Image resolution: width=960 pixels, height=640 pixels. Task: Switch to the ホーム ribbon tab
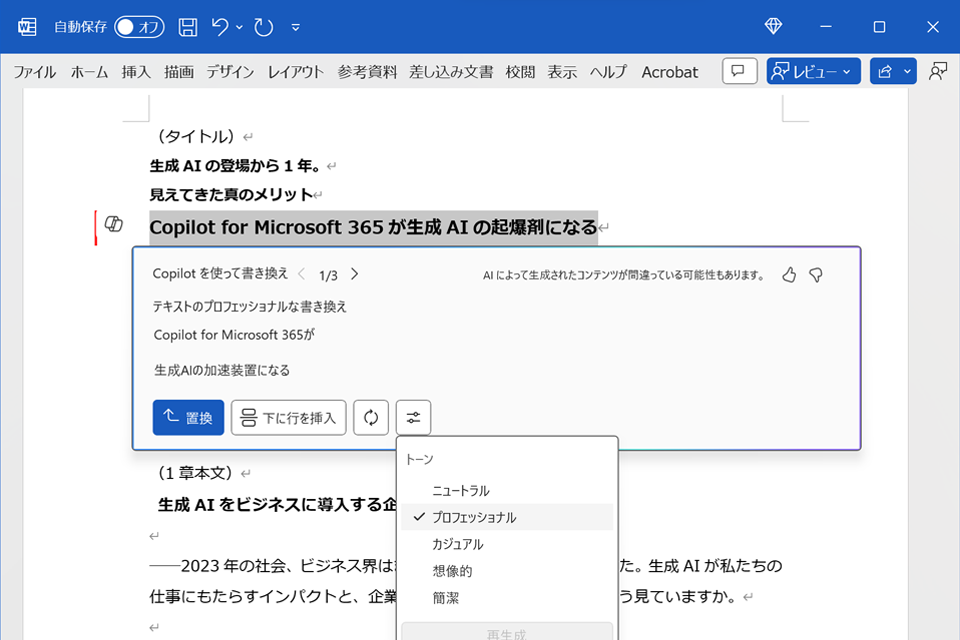point(89,72)
